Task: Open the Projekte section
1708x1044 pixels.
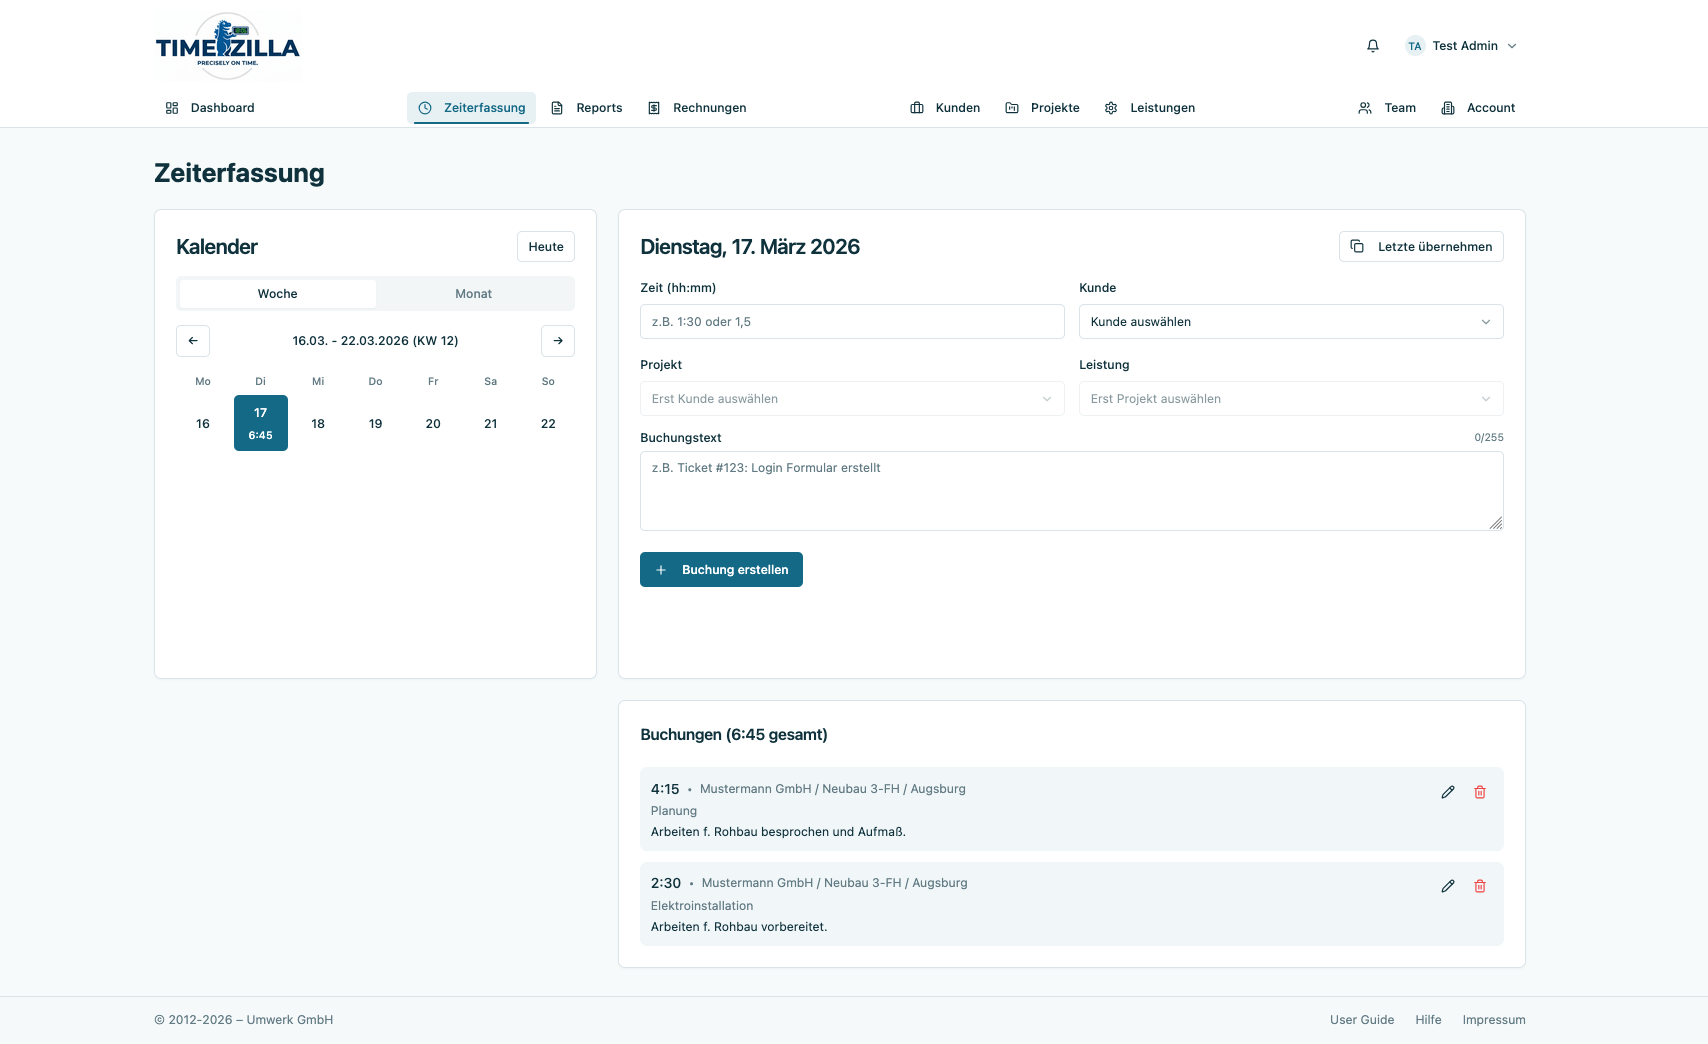Action: pos(1042,108)
